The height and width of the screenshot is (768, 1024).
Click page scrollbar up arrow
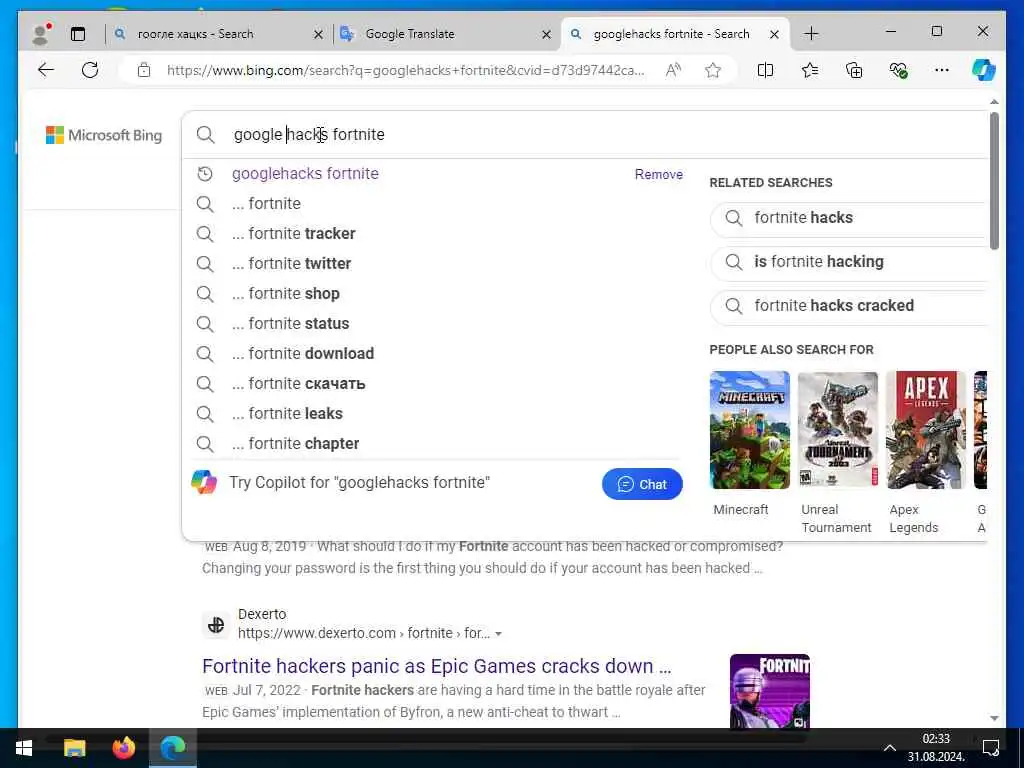point(994,102)
